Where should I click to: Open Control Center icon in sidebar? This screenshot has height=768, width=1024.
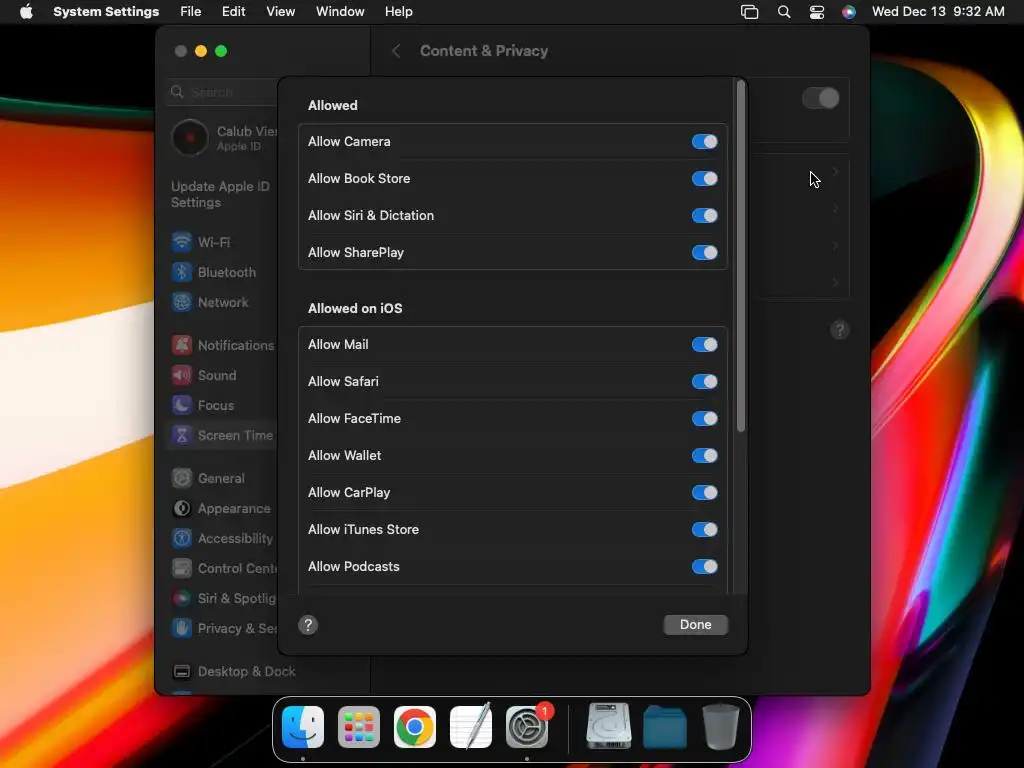(x=182, y=568)
